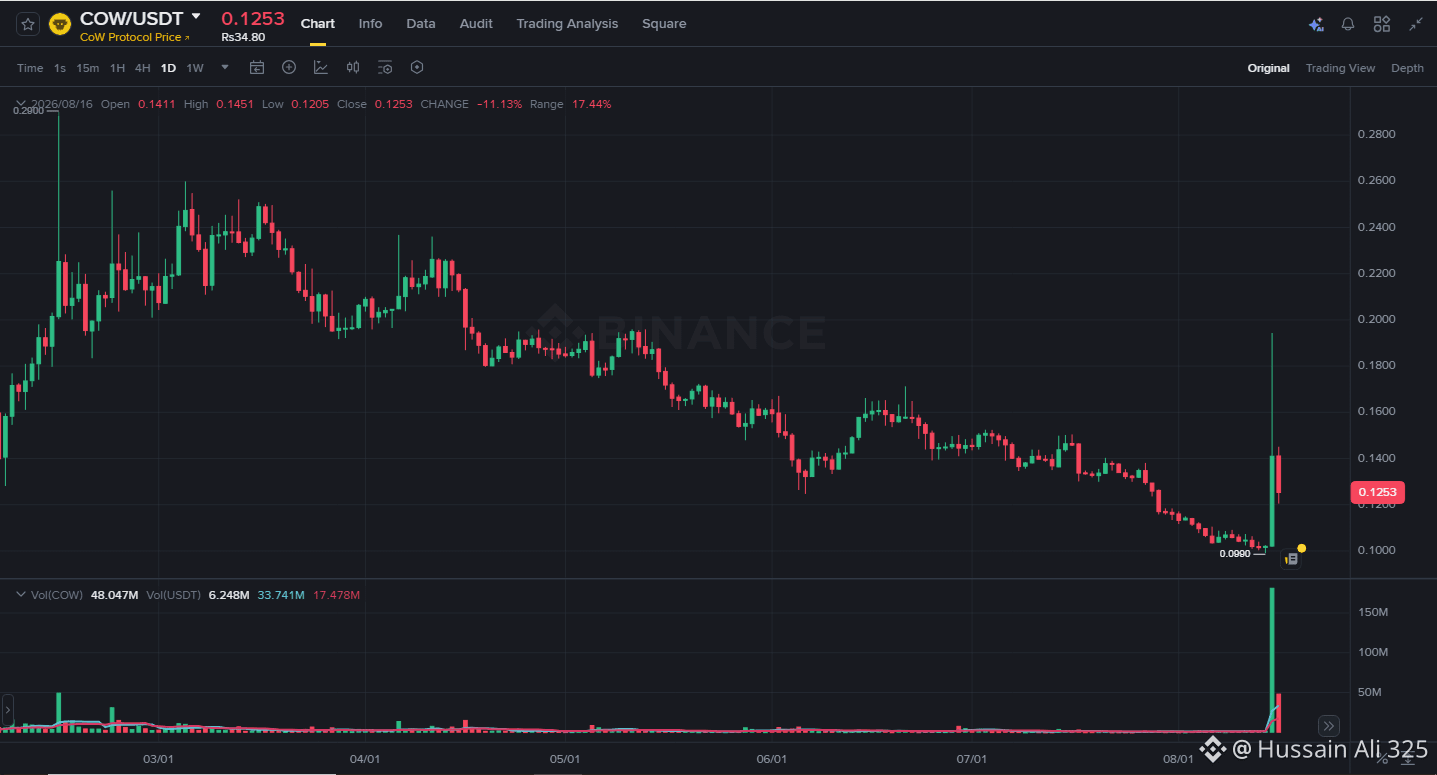Viewport: 1437px width, 775px height.
Task: Click the Vol(COW) indicator label
Action: coord(57,595)
